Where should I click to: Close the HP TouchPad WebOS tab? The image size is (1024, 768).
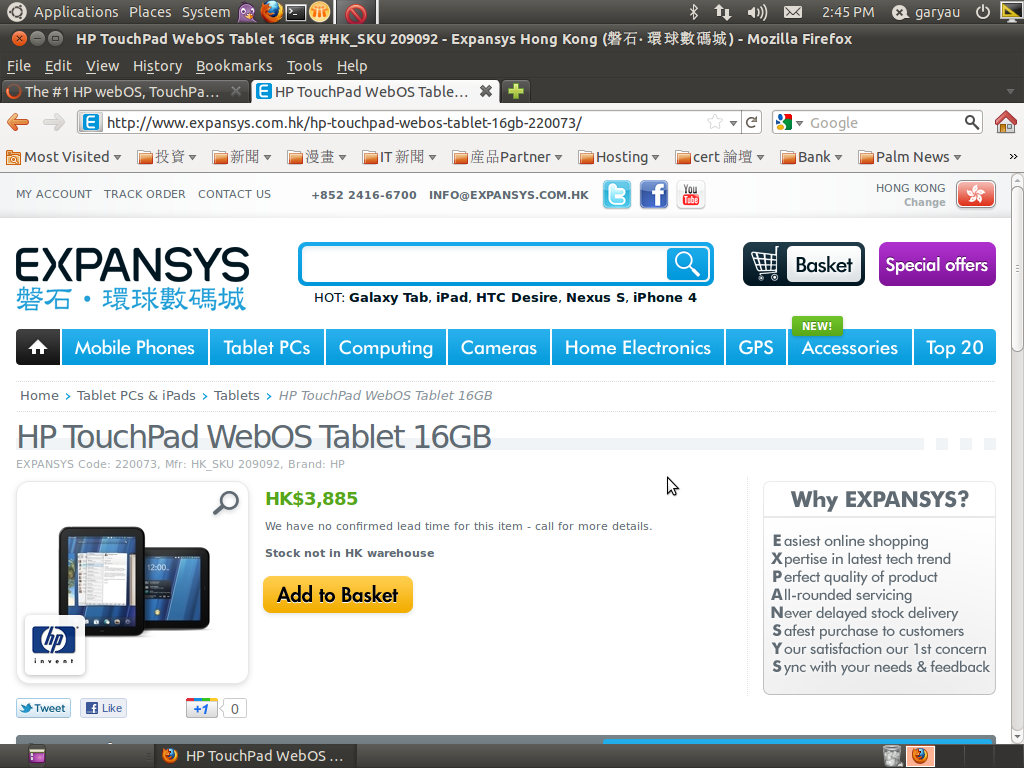pos(486,91)
